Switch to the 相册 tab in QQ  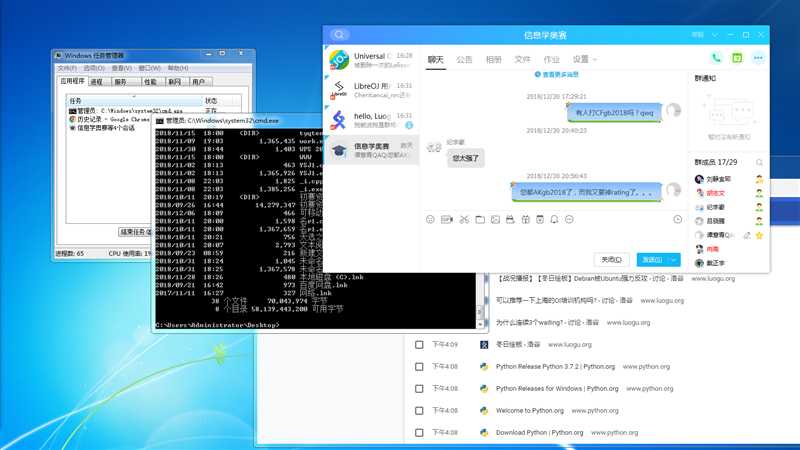coord(493,60)
